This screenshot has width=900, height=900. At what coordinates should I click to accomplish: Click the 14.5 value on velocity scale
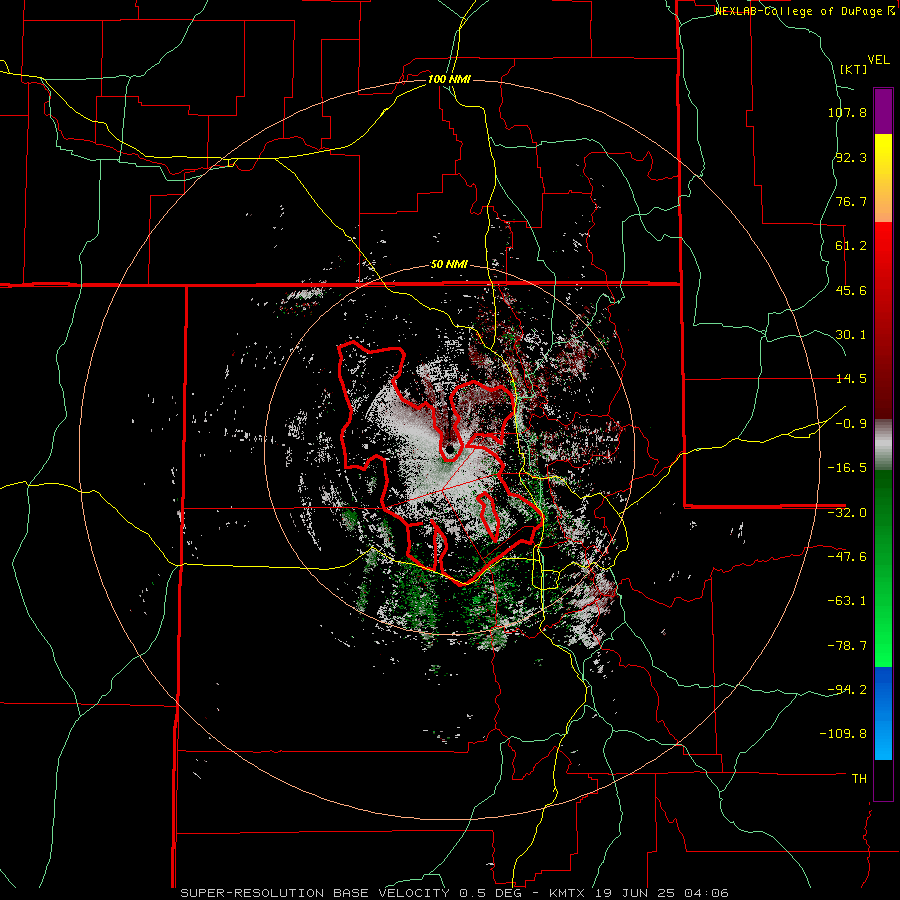tap(851, 379)
